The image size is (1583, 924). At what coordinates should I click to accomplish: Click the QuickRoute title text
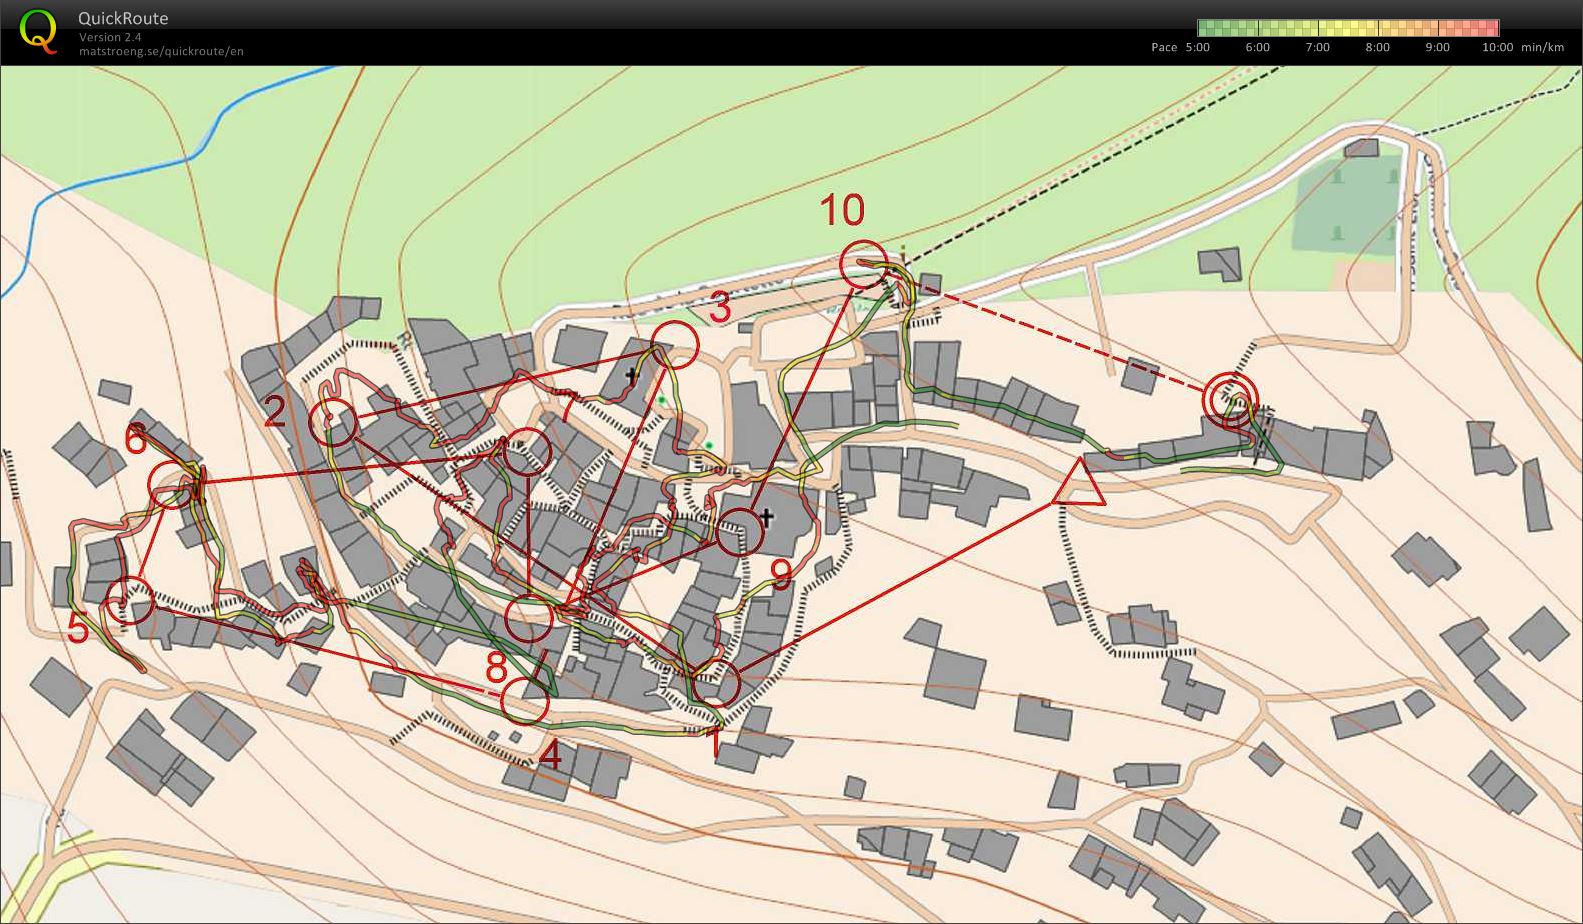(x=123, y=18)
